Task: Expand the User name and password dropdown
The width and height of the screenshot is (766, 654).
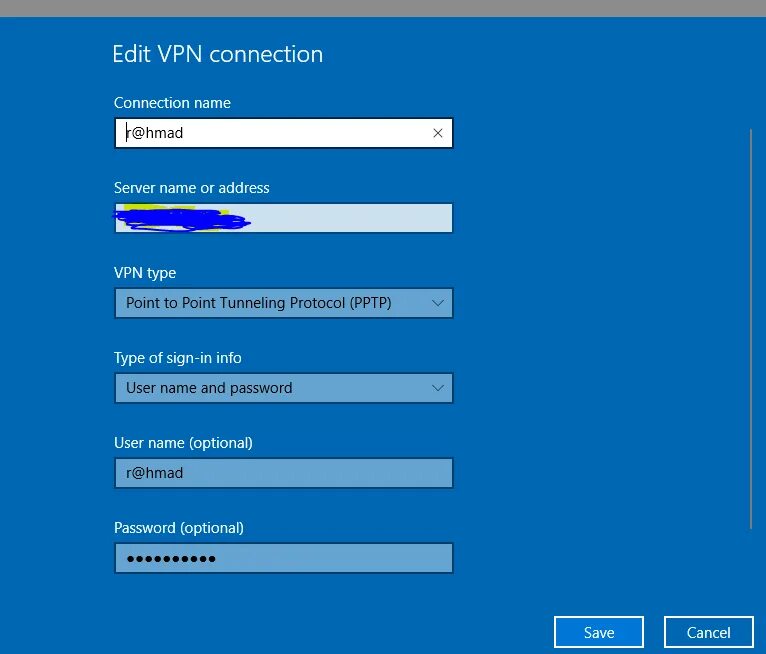Action: (283, 388)
